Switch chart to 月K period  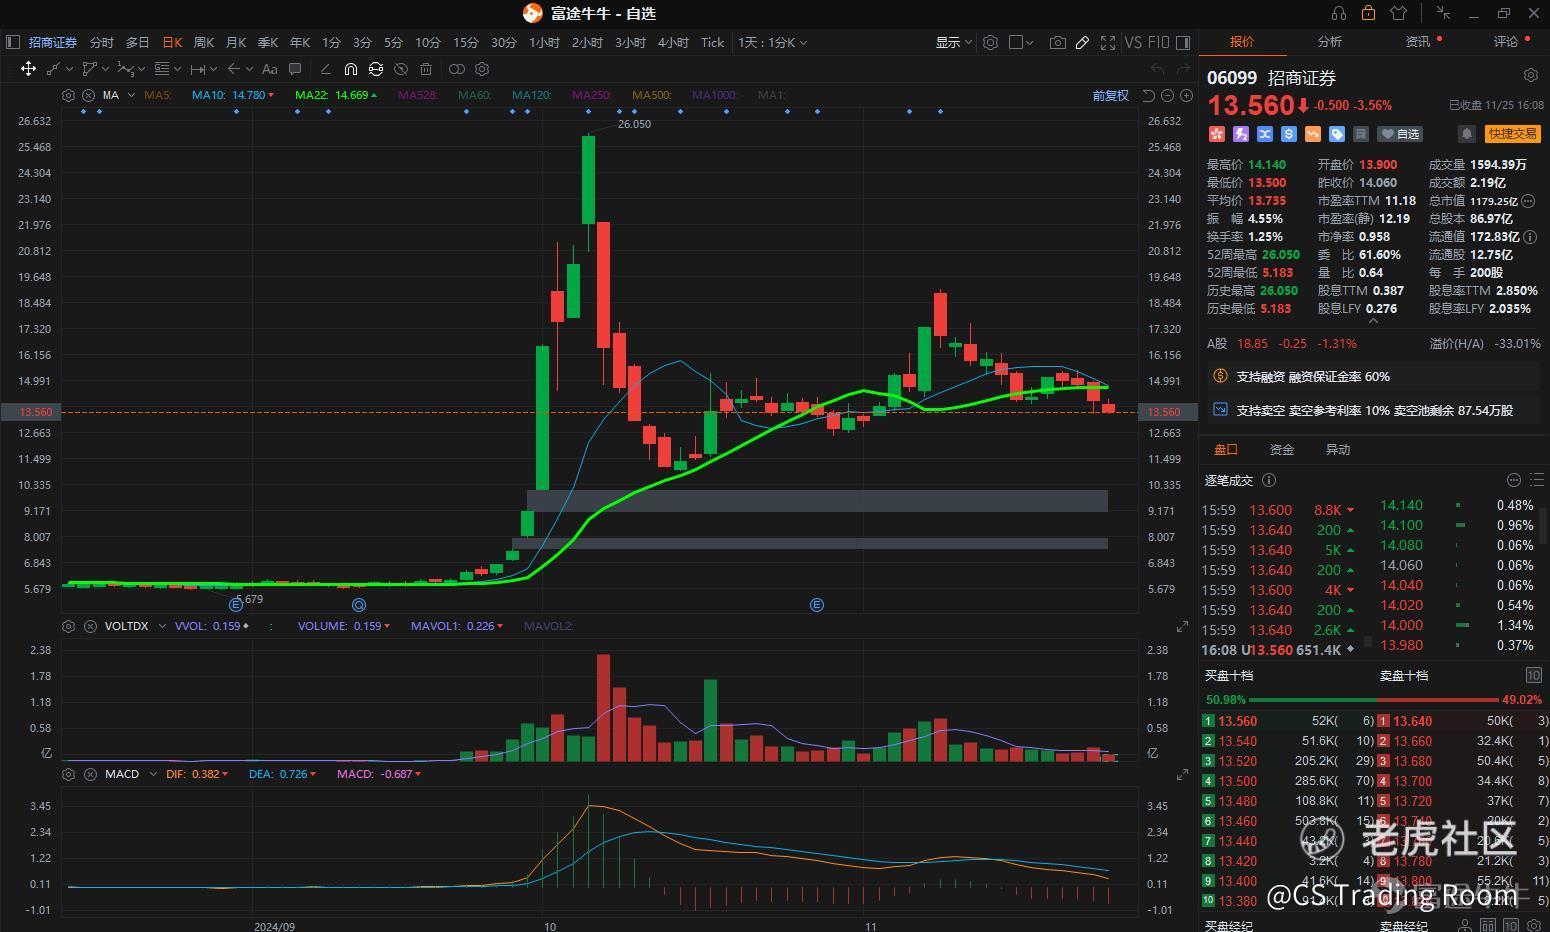(x=236, y=42)
